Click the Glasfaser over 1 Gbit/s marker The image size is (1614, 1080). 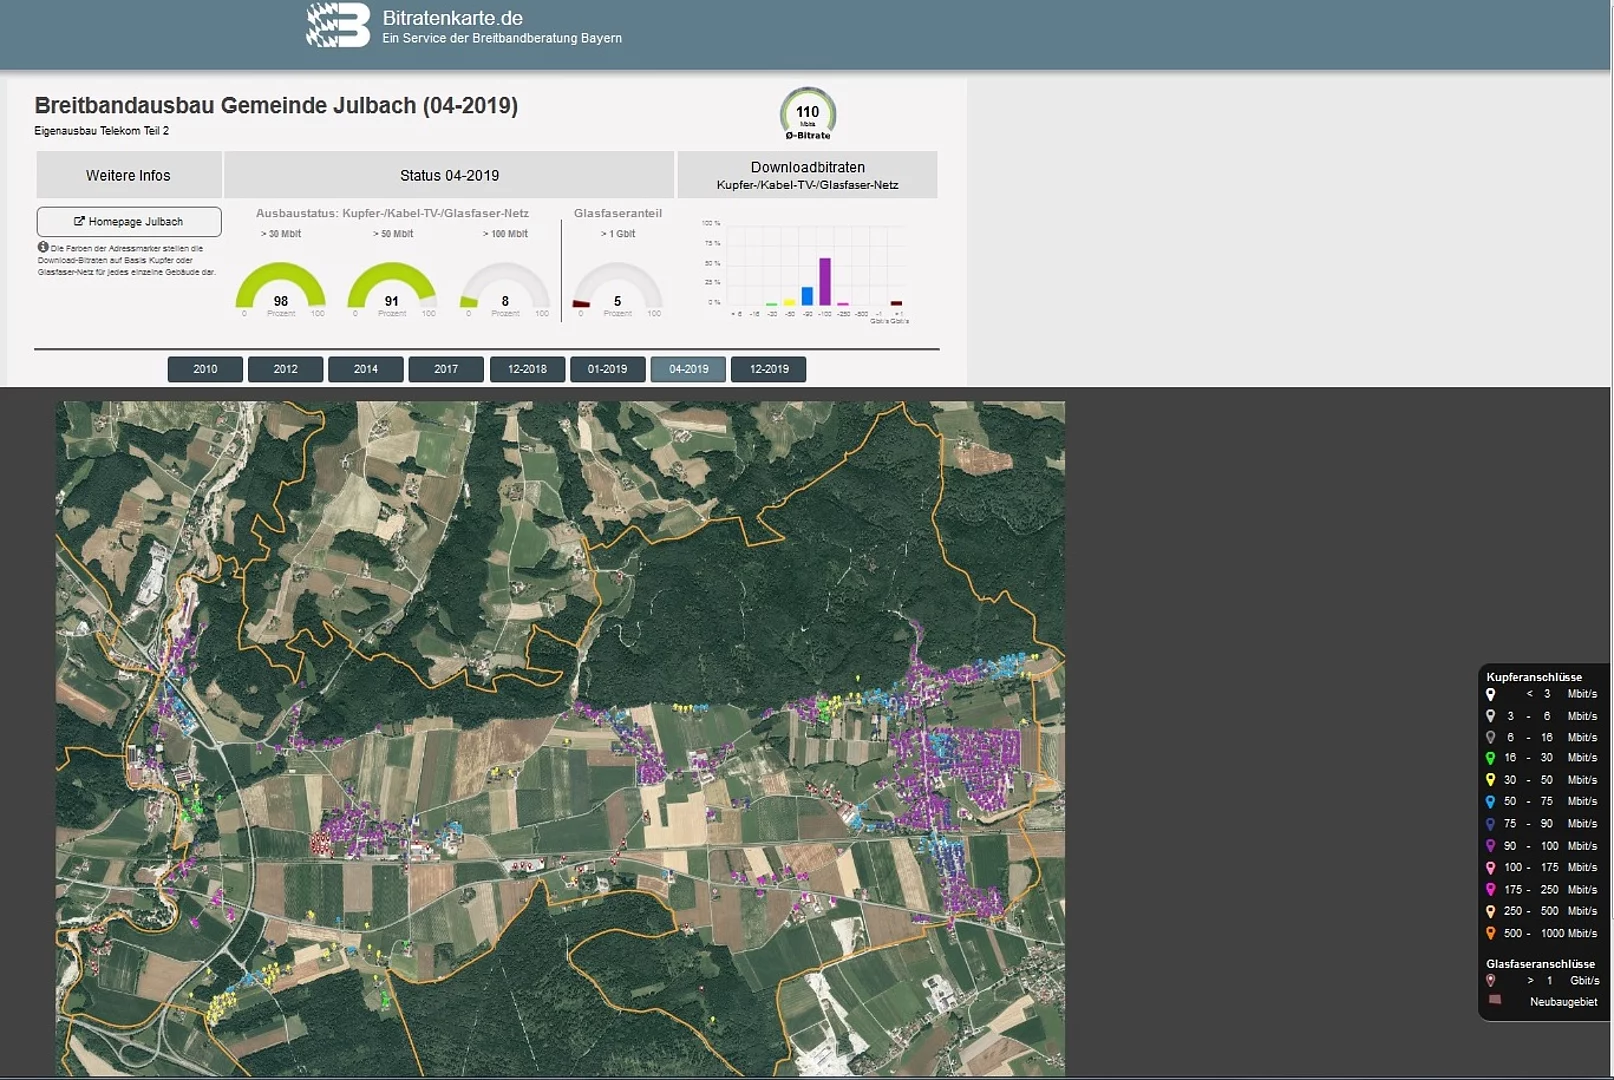click(x=1490, y=981)
